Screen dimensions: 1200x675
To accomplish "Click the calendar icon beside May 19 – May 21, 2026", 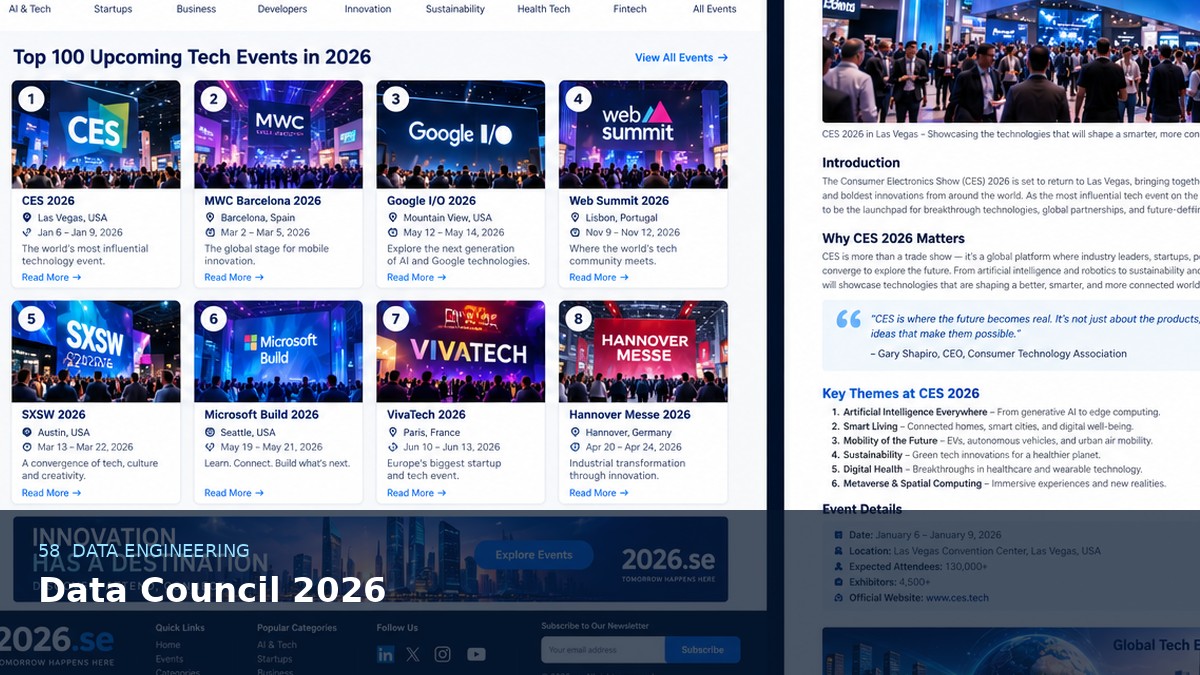I will pyautogui.click(x=210, y=447).
